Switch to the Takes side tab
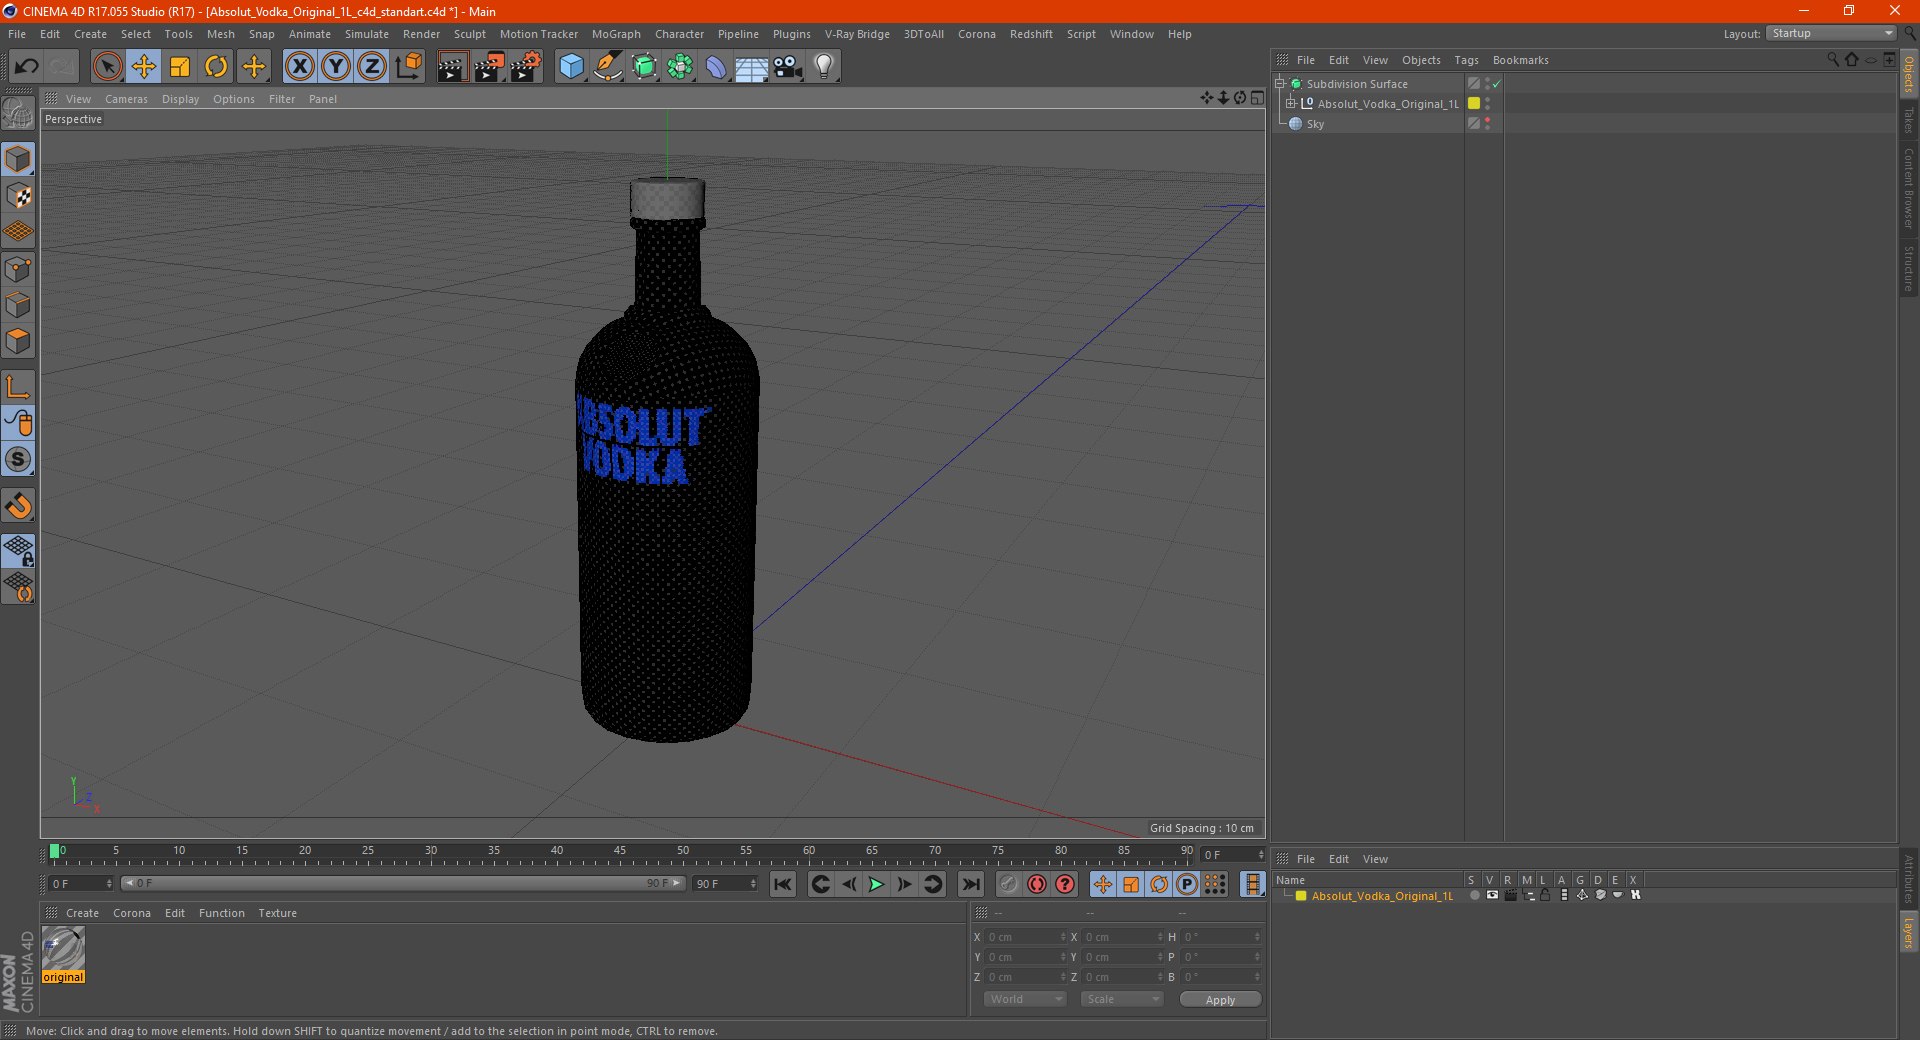Image resolution: width=1920 pixels, height=1040 pixels. pyautogui.click(x=1909, y=120)
